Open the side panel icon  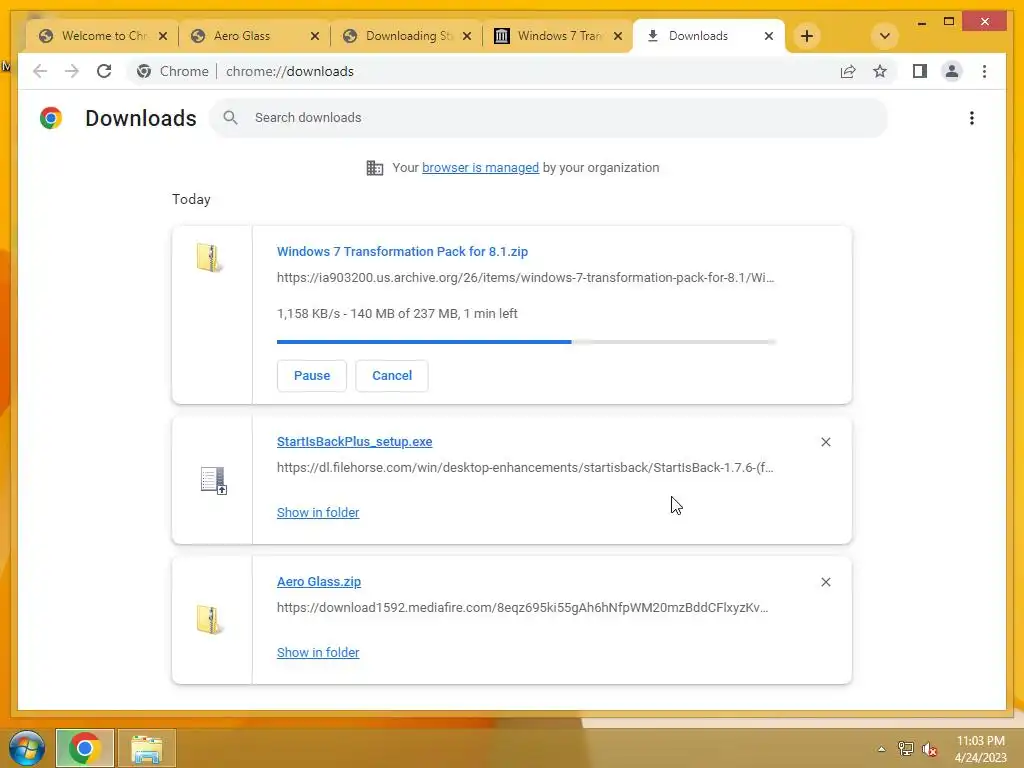tap(920, 71)
